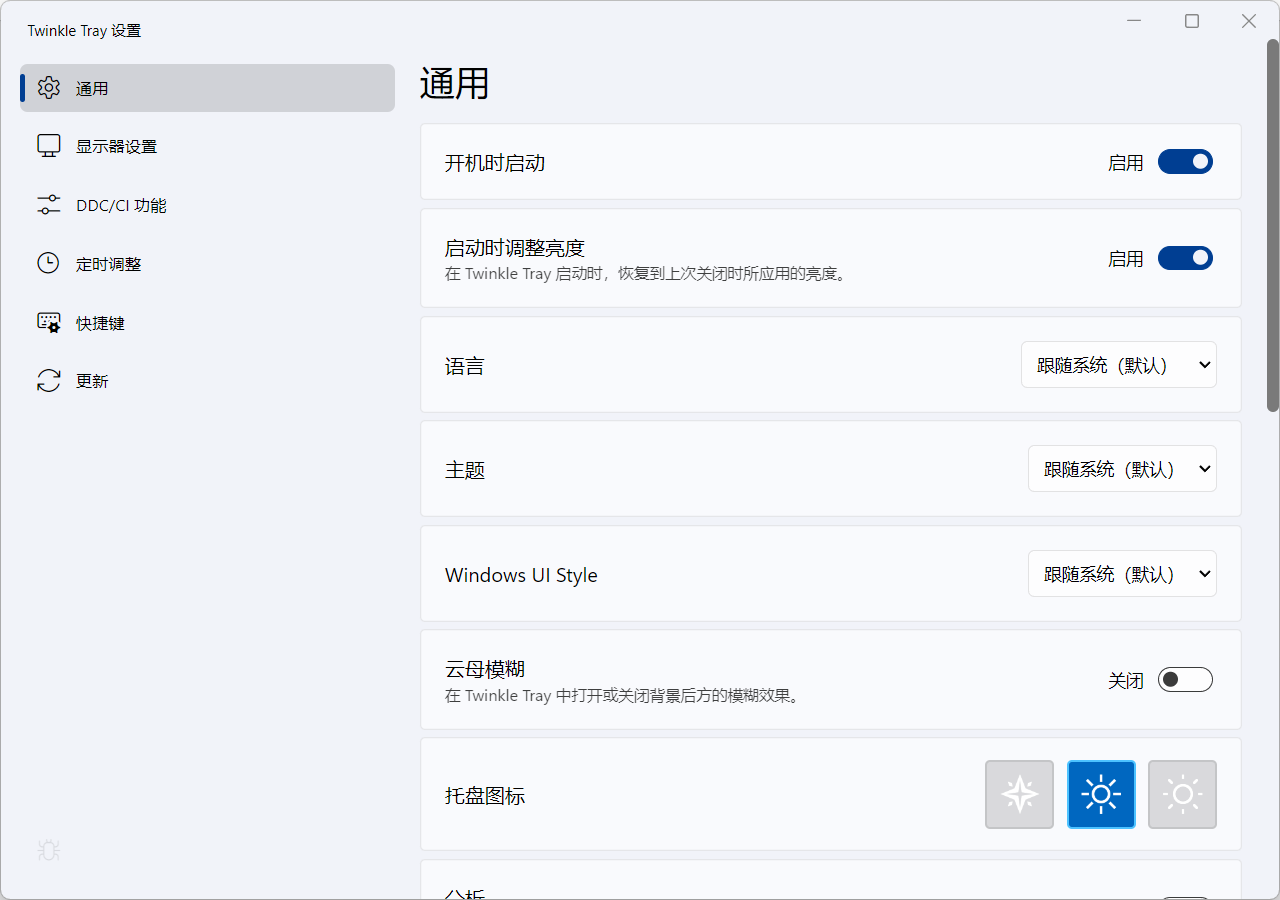This screenshot has width=1280, height=900.
Task: Click the keyboard icon beside 快捷键
Action: [49, 322]
